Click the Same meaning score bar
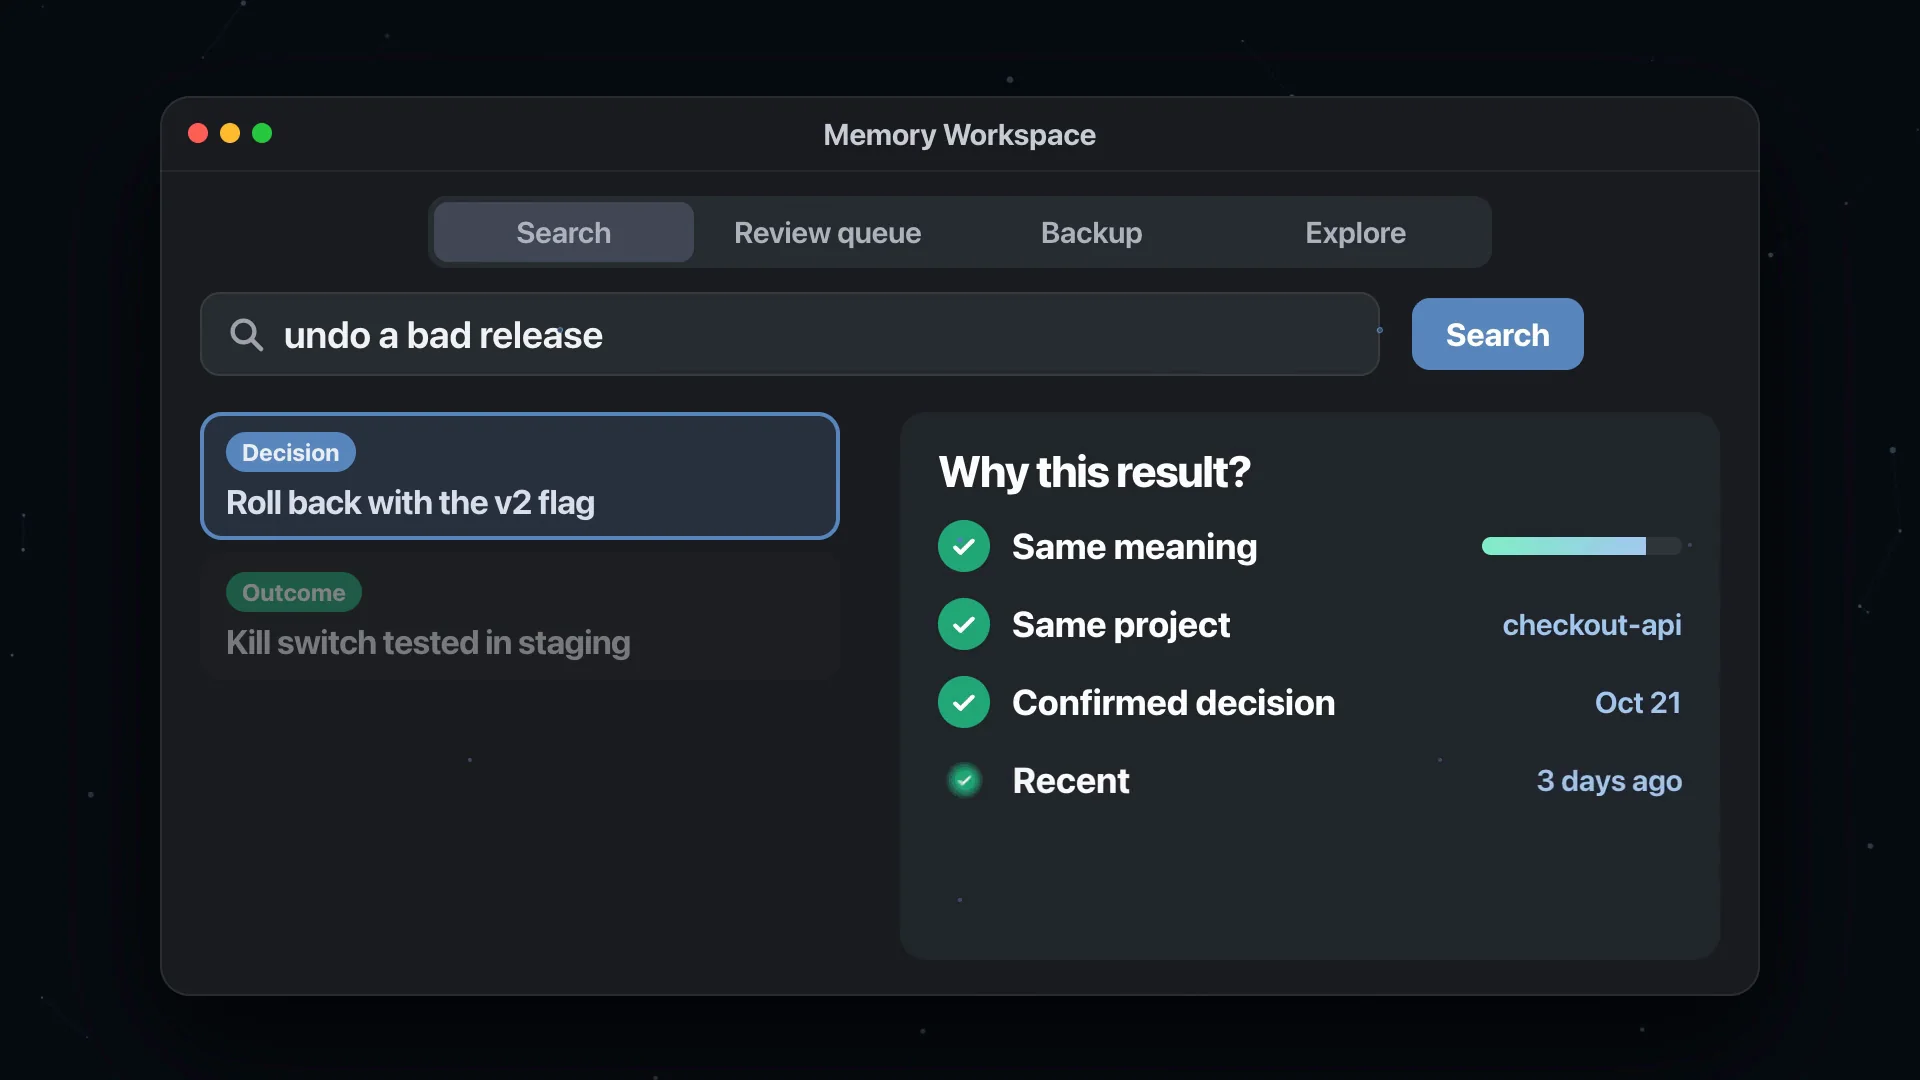Viewport: 1920px width, 1080px height. (x=1582, y=546)
